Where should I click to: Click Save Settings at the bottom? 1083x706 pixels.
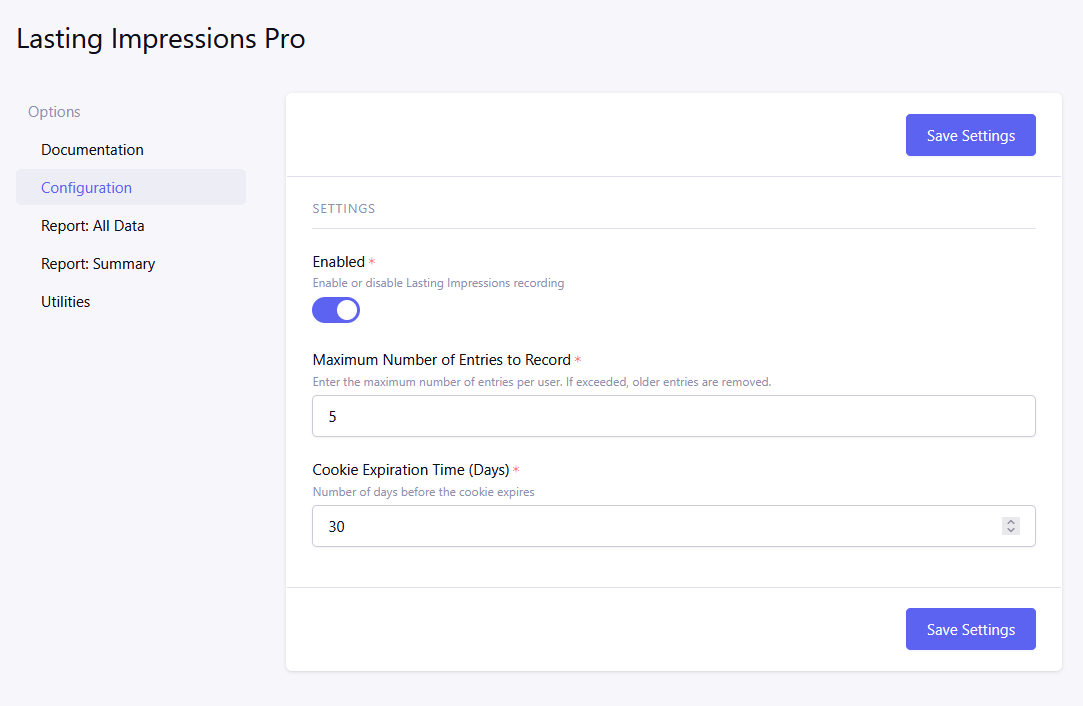tap(970, 629)
